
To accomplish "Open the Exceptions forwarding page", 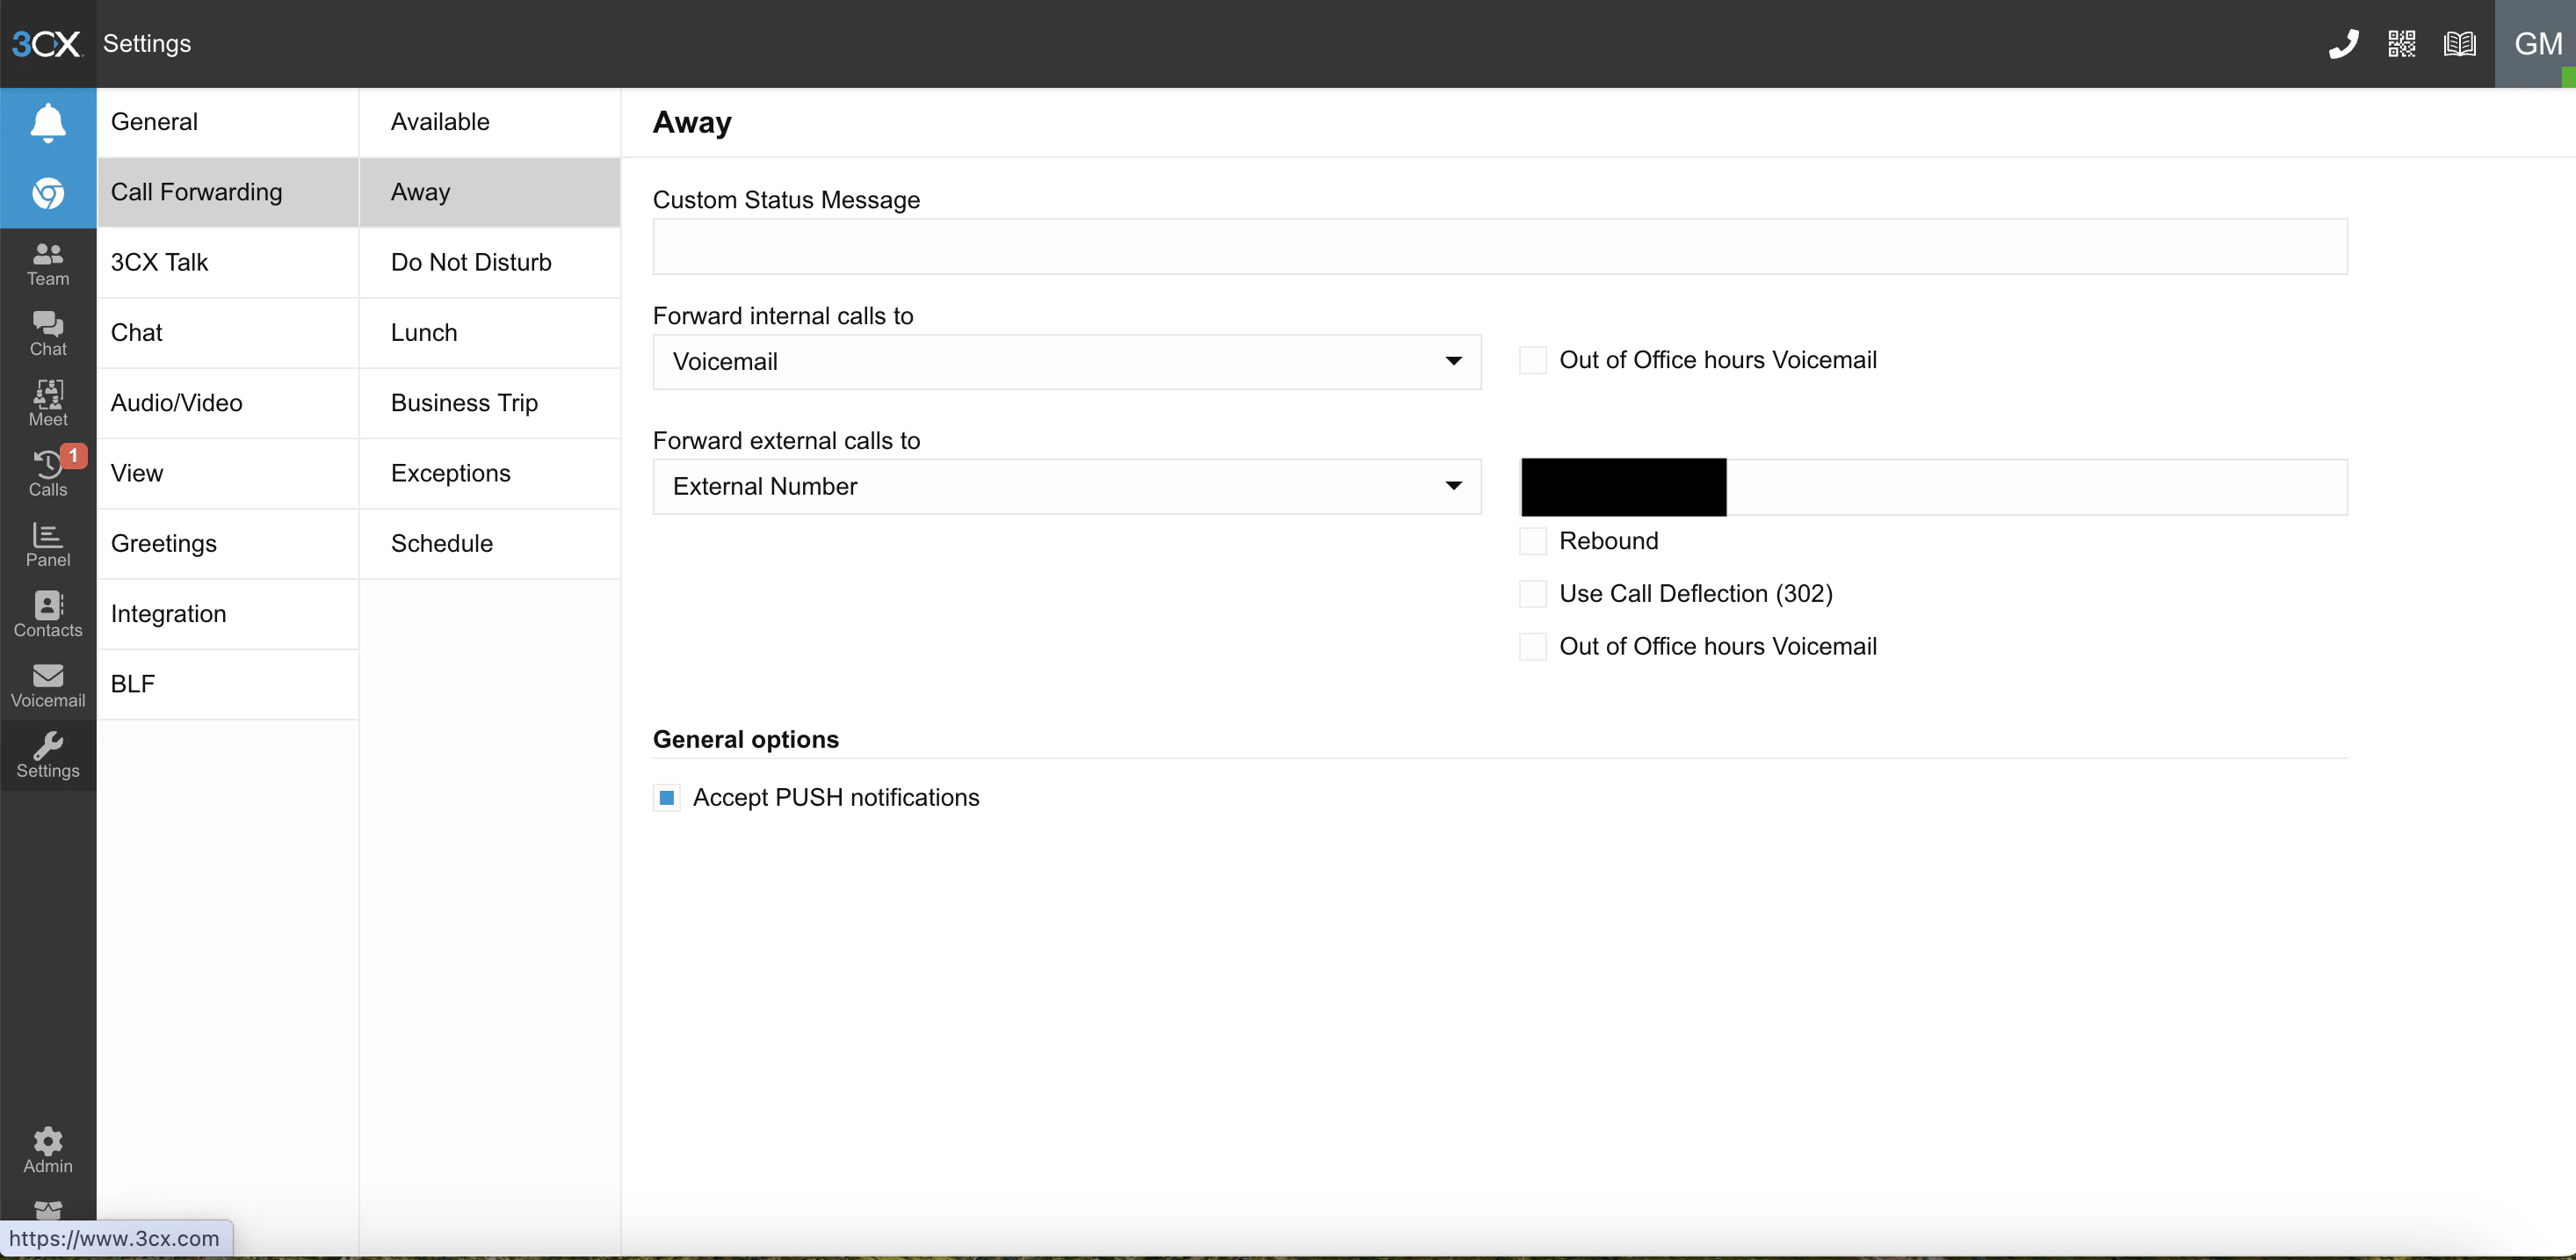I will click(451, 473).
